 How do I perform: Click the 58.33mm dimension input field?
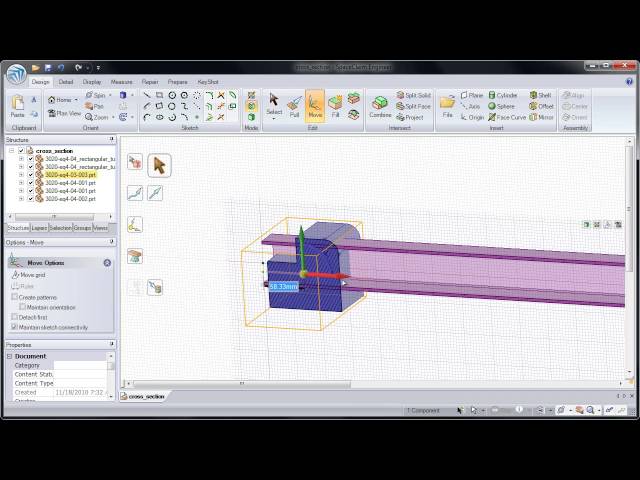coord(284,287)
